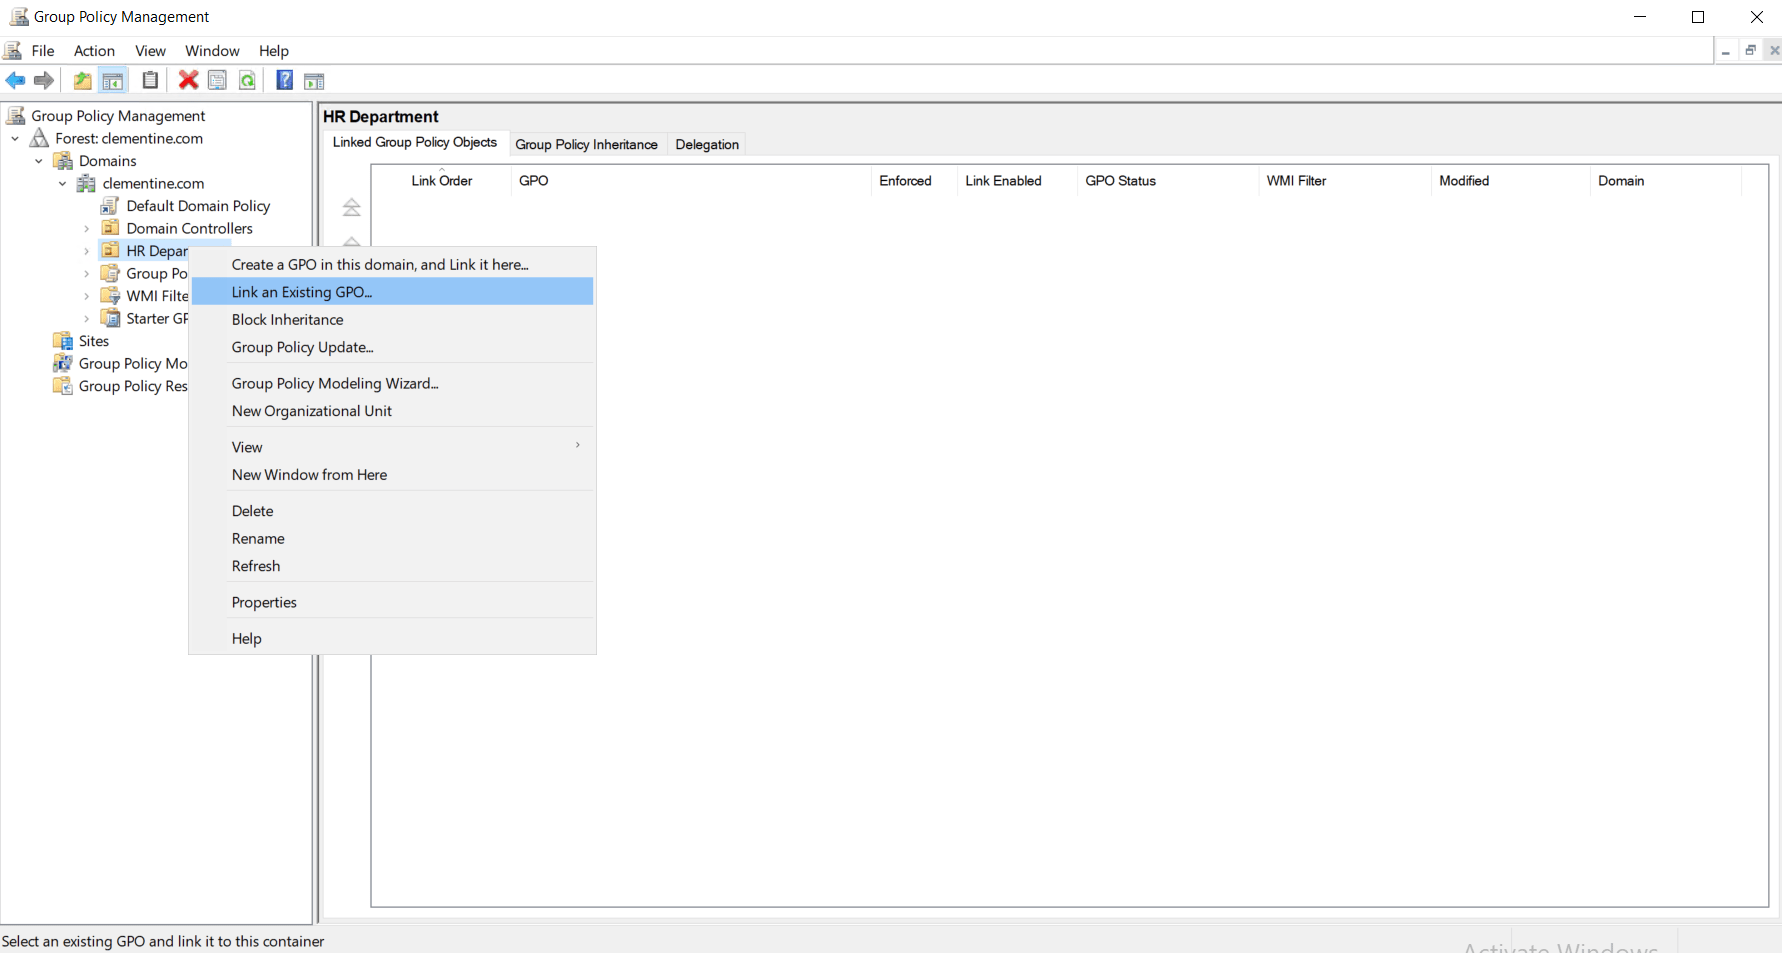This screenshot has height=953, width=1782.
Task: Toggle Show/Hide Action Pane toolbar icon
Action: (x=314, y=81)
